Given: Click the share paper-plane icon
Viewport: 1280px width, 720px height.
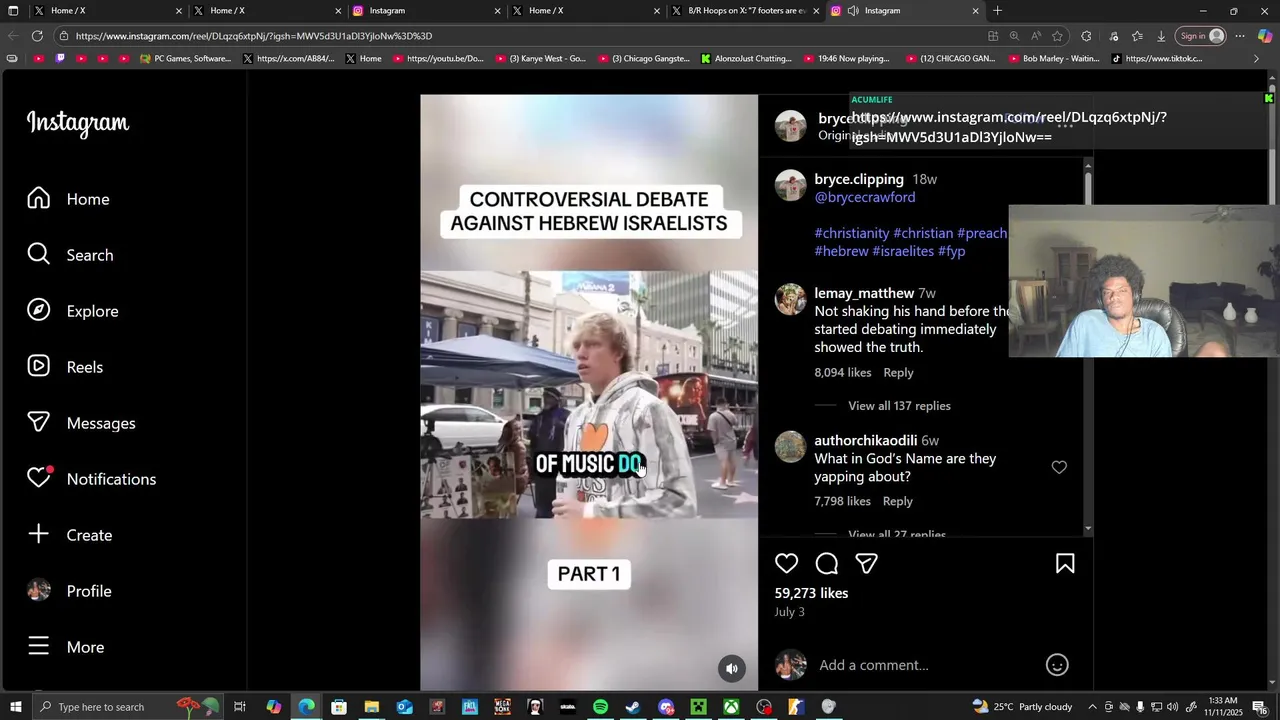Looking at the screenshot, I should pyautogui.click(x=867, y=564).
